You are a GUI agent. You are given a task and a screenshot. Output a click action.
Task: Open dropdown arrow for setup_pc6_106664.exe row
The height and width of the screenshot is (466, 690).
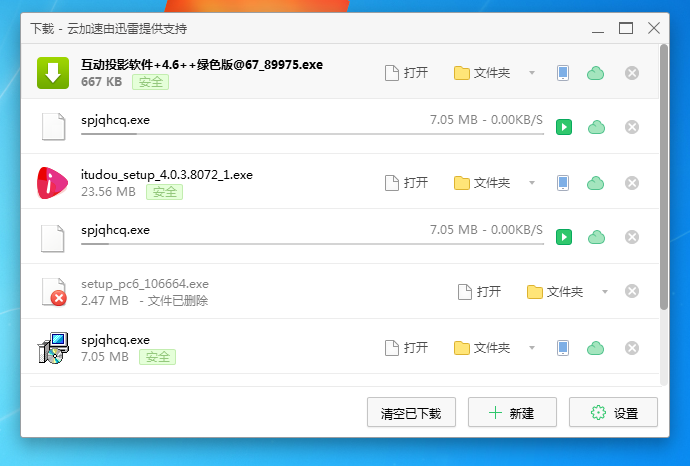(605, 292)
